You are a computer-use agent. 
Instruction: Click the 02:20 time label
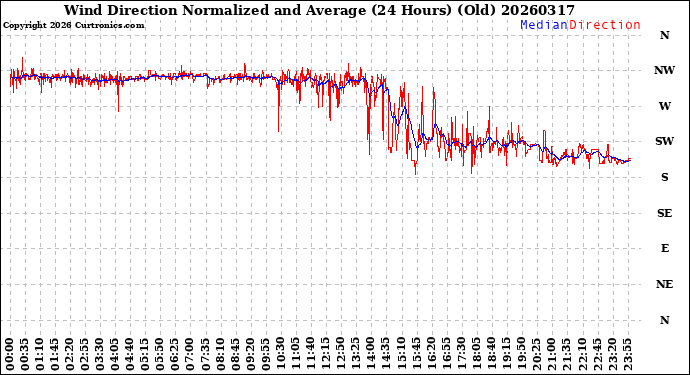point(70,355)
